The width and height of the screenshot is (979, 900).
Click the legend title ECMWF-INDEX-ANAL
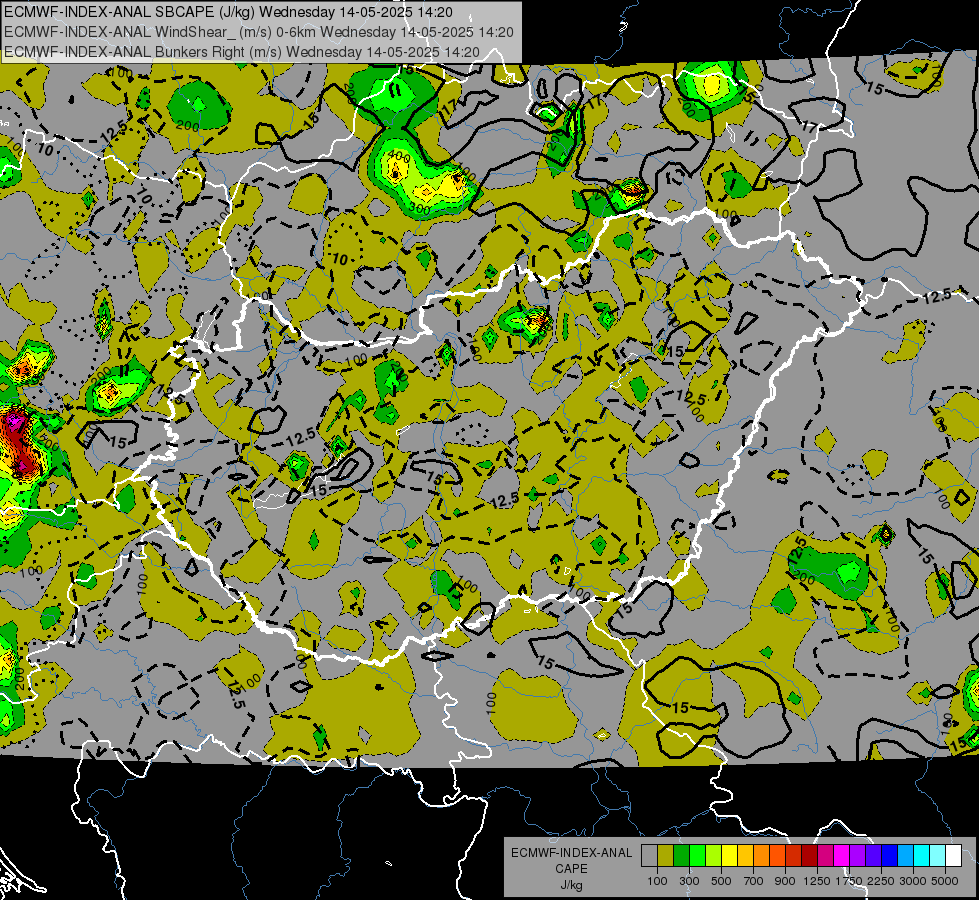571,853
